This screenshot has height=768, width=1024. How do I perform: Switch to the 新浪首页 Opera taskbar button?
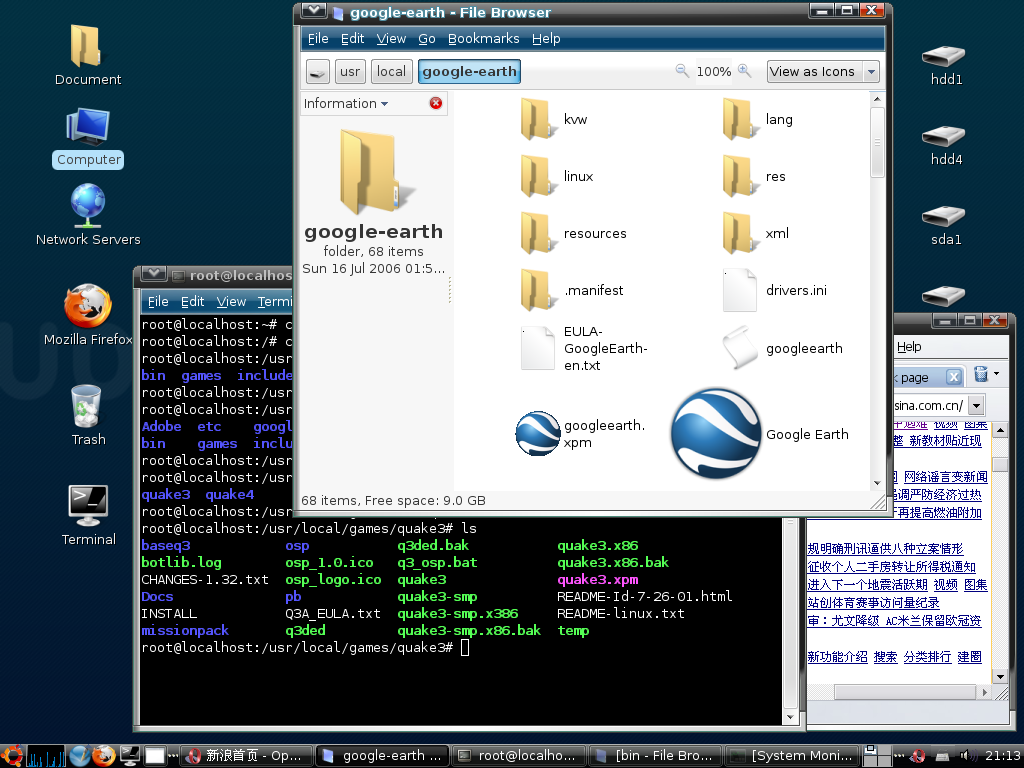(x=246, y=756)
